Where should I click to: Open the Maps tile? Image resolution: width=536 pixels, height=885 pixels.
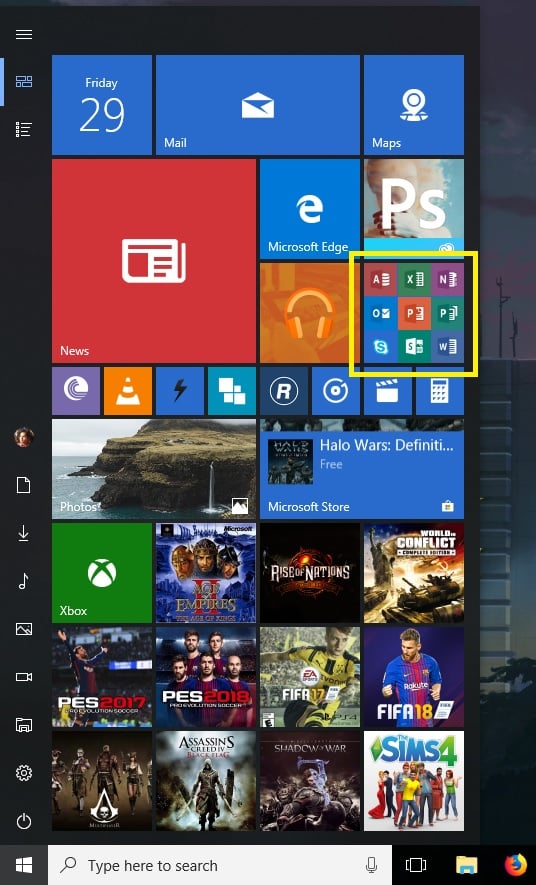414,105
